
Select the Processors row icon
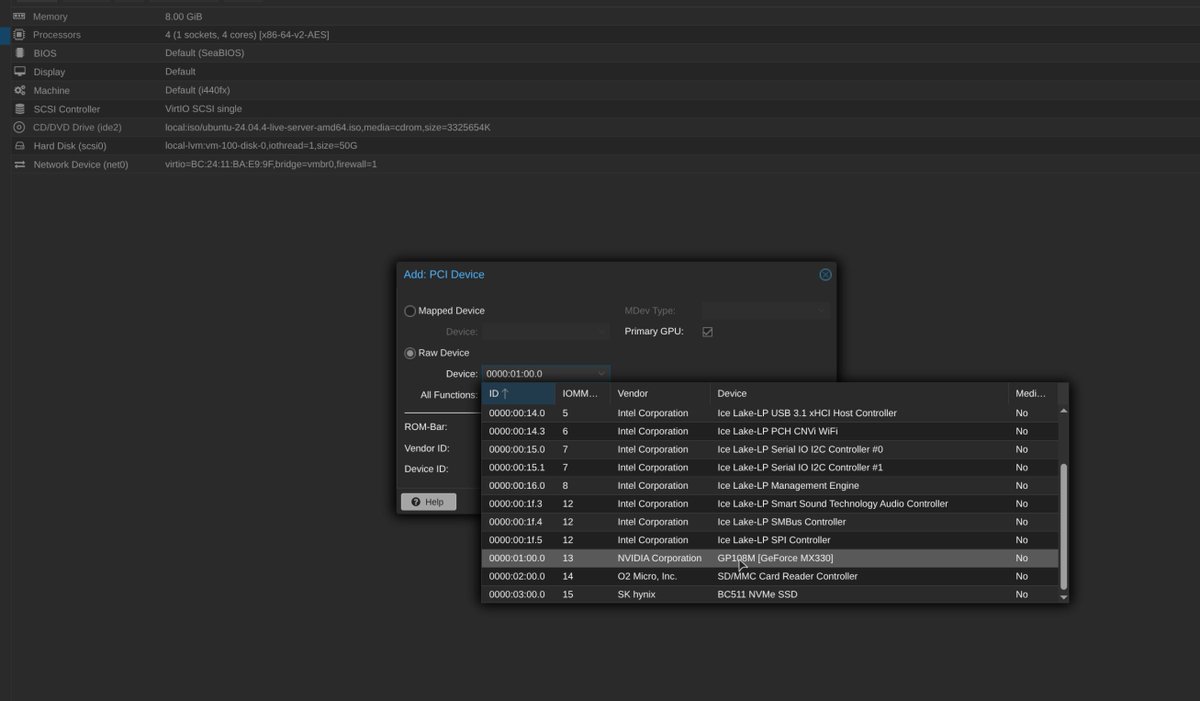19,35
